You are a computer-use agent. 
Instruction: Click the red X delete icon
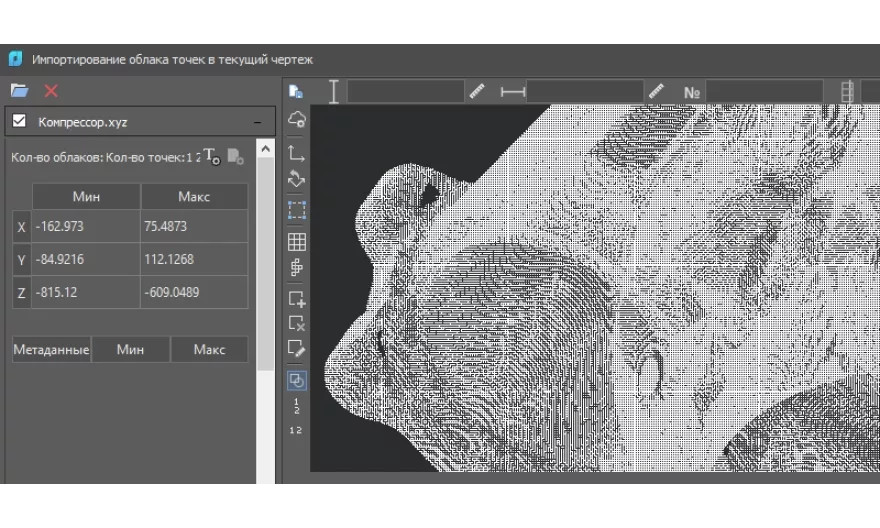51,91
